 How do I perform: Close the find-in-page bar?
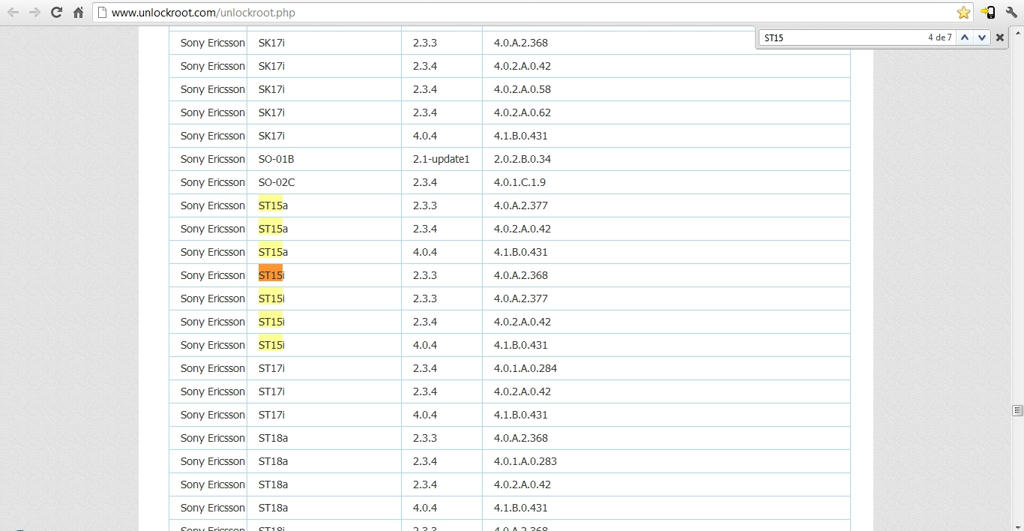(1000, 38)
